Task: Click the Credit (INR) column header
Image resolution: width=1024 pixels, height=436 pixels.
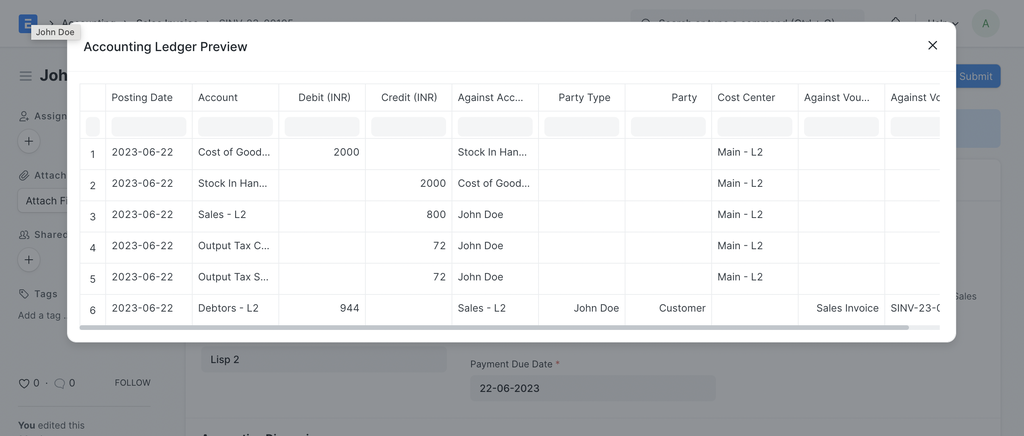Action: click(x=409, y=97)
